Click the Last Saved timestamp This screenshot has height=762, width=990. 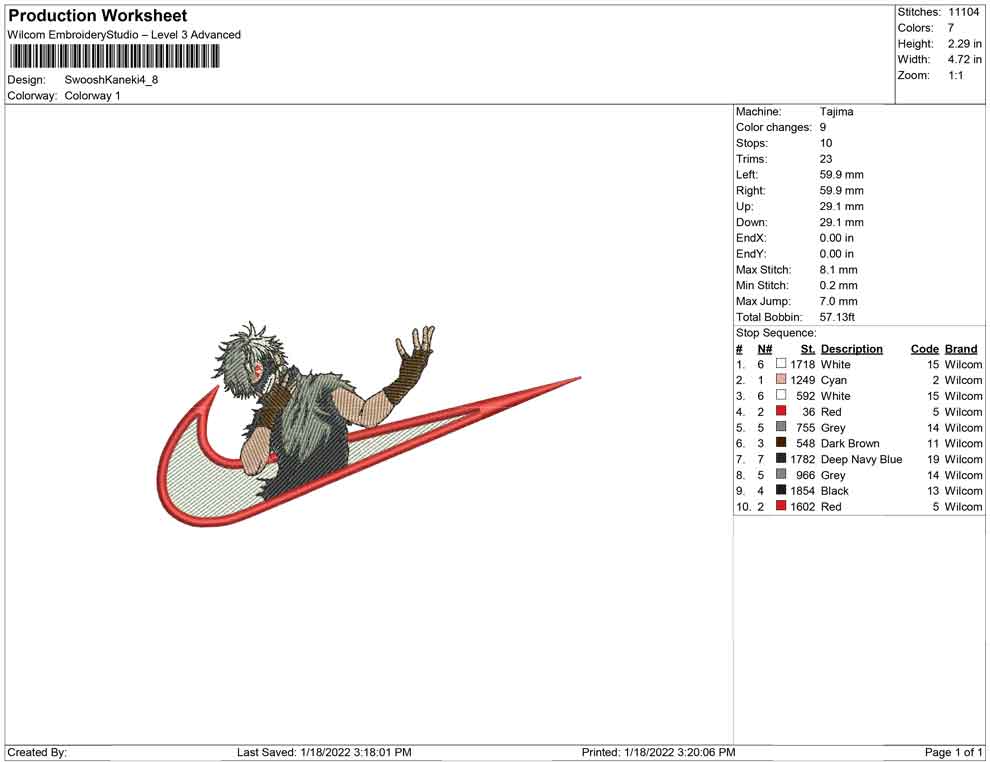pyautogui.click(x=324, y=752)
